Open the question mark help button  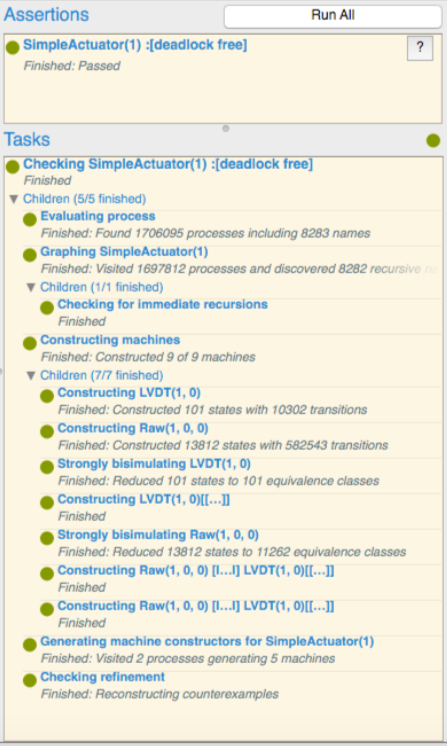click(420, 48)
